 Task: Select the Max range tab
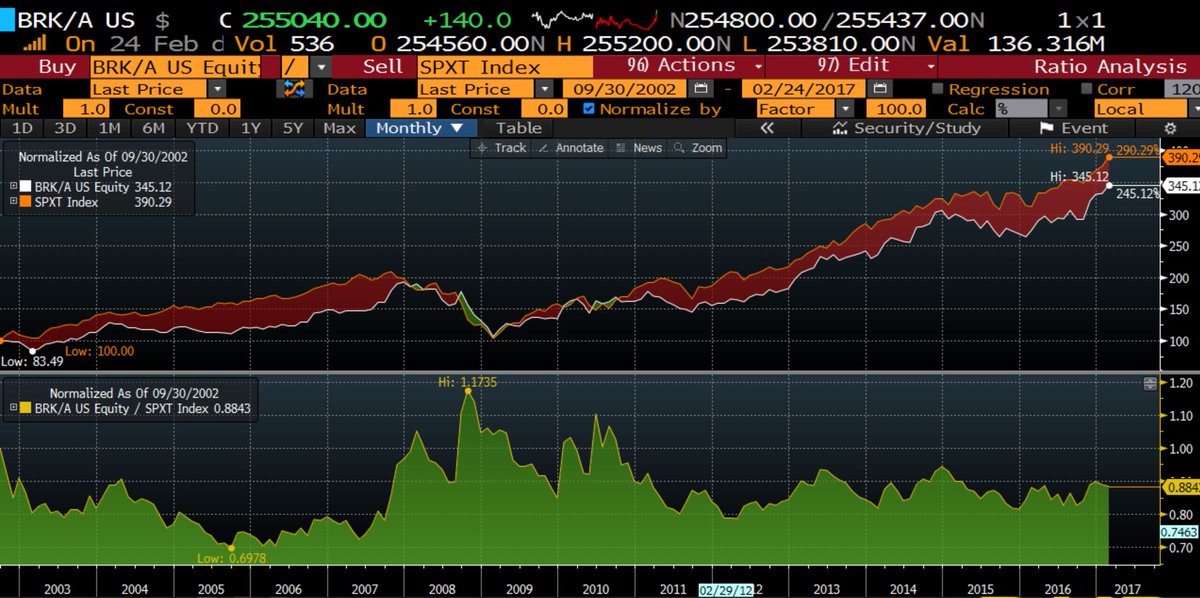click(x=341, y=128)
